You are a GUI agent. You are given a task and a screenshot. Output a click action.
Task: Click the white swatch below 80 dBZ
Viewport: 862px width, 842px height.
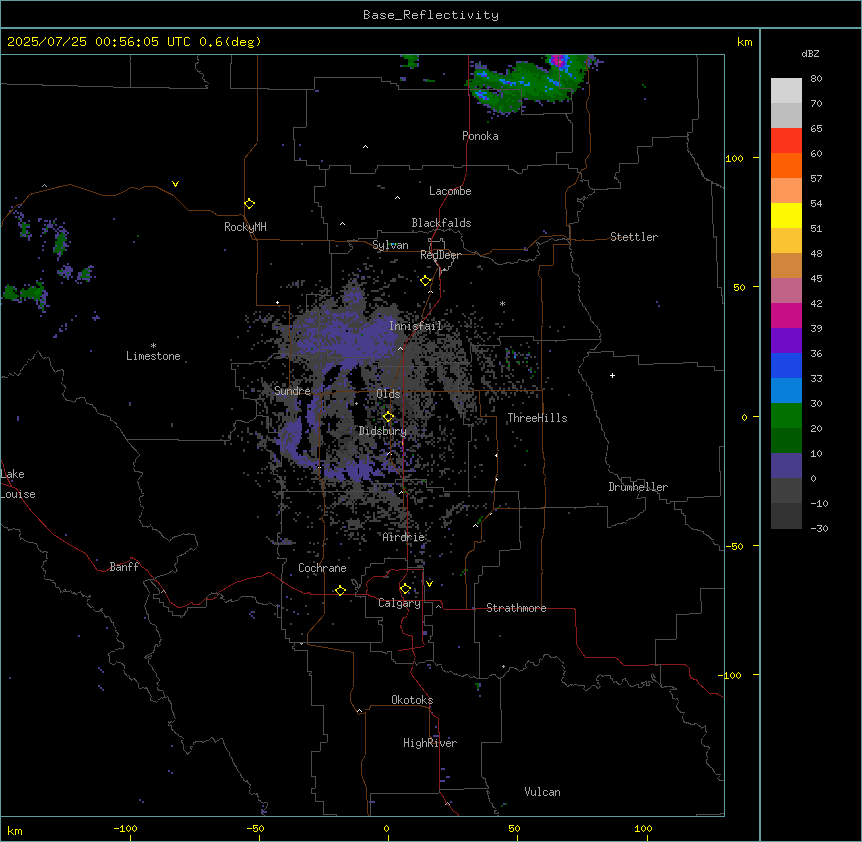[786, 91]
